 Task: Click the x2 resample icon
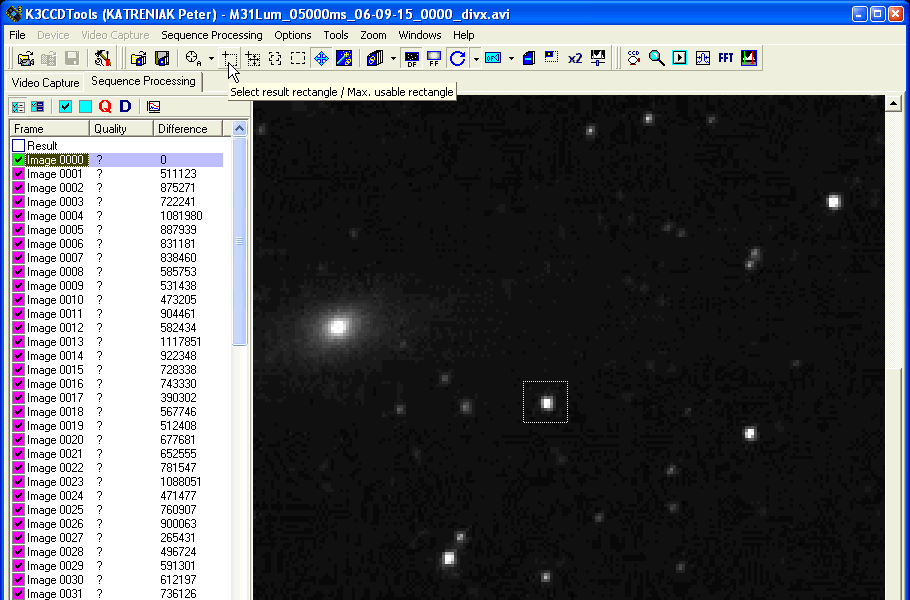coord(575,58)
